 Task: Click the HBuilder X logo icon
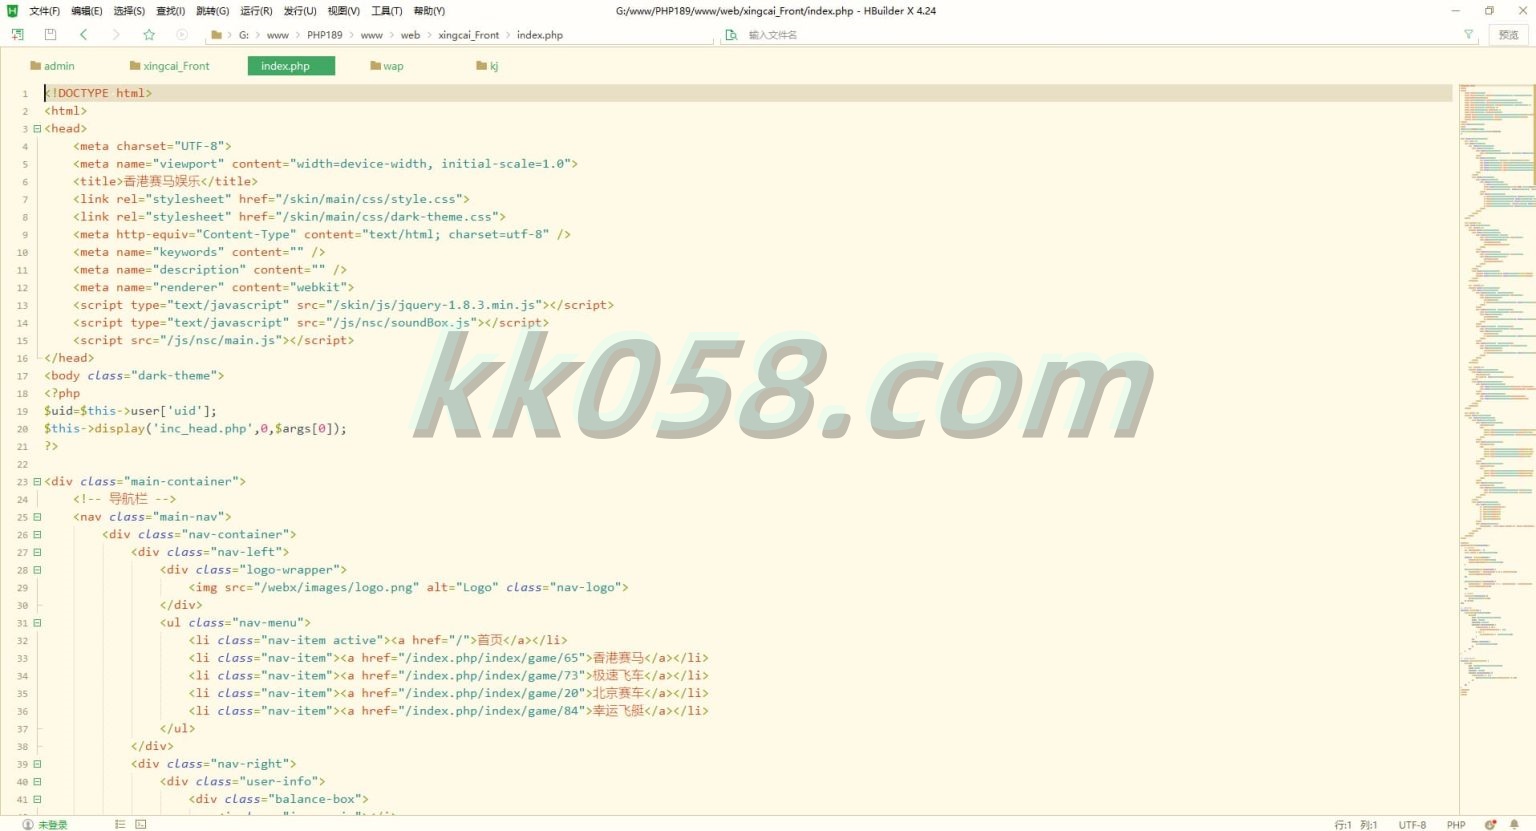pyautogui.click(x=12, y=11)
